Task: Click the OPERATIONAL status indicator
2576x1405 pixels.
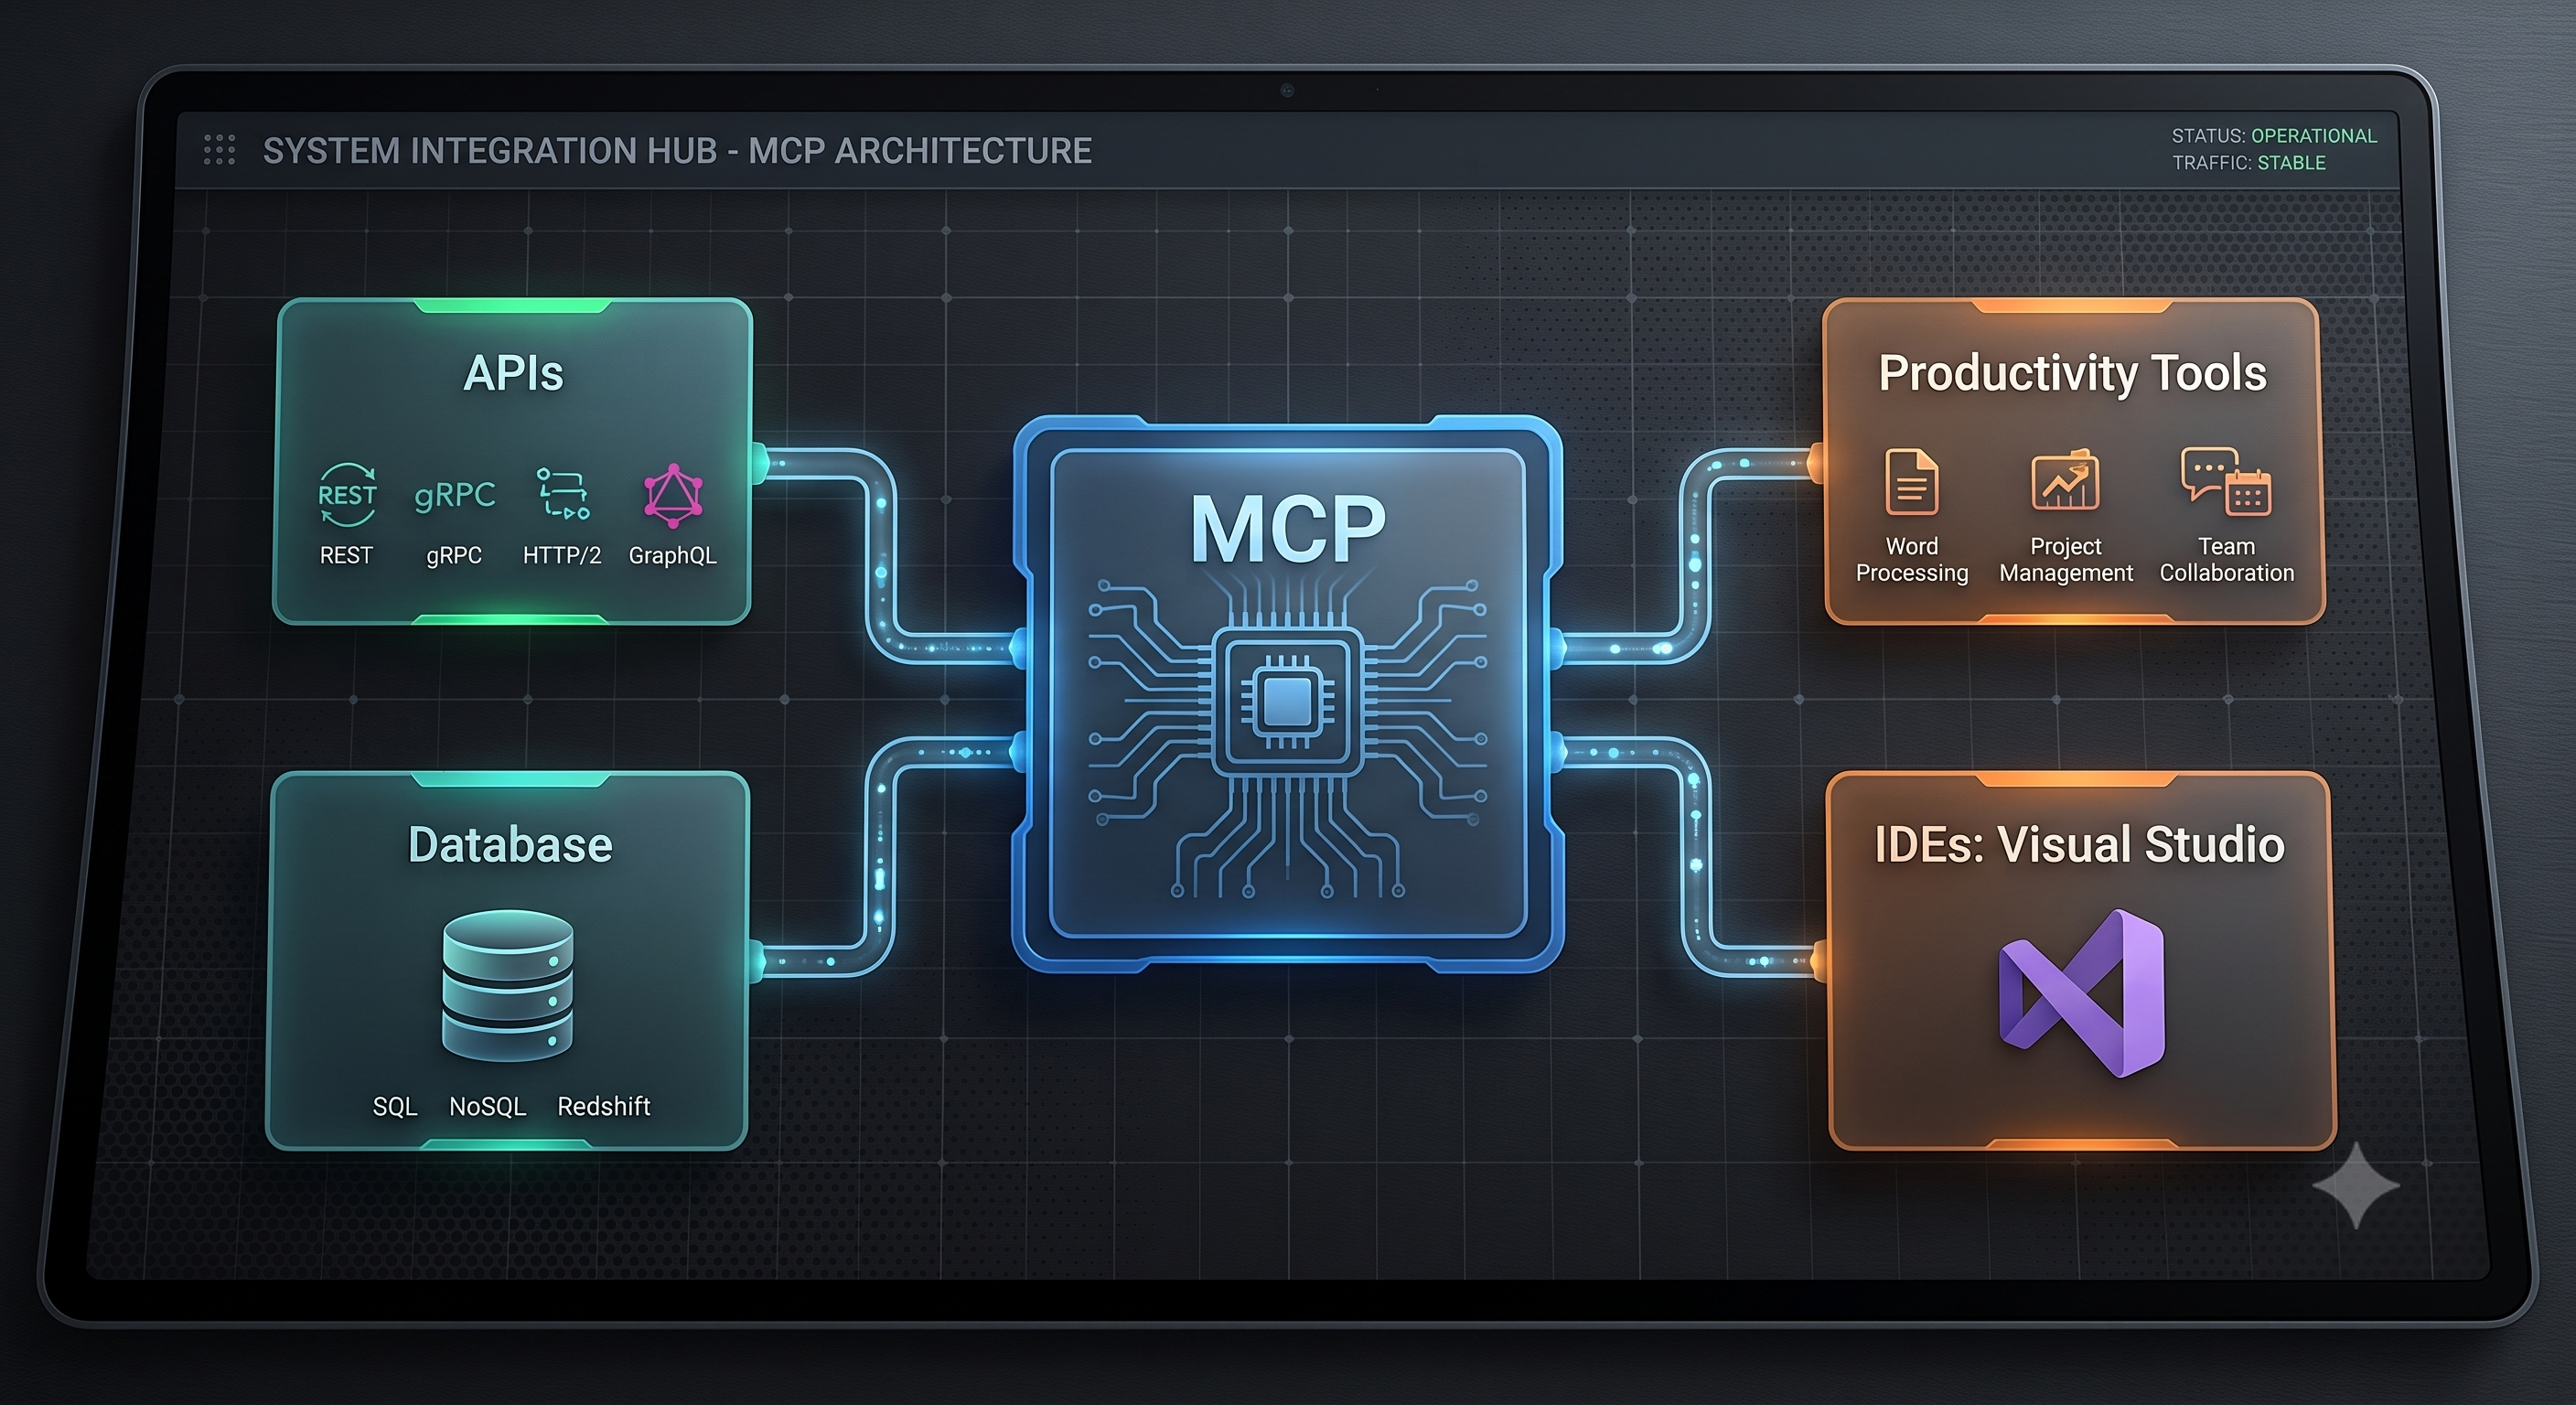Action: tap(2314, 136)
